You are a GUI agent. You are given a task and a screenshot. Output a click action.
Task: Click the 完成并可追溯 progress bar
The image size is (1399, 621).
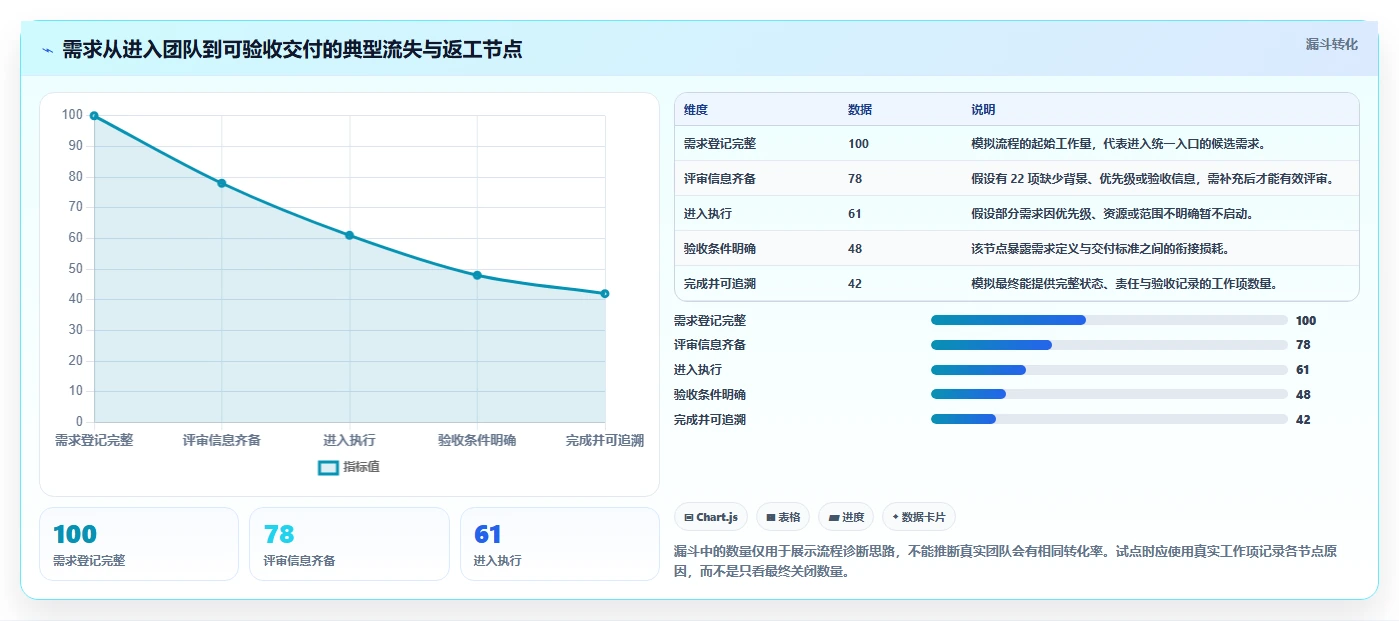(1109, 420)
